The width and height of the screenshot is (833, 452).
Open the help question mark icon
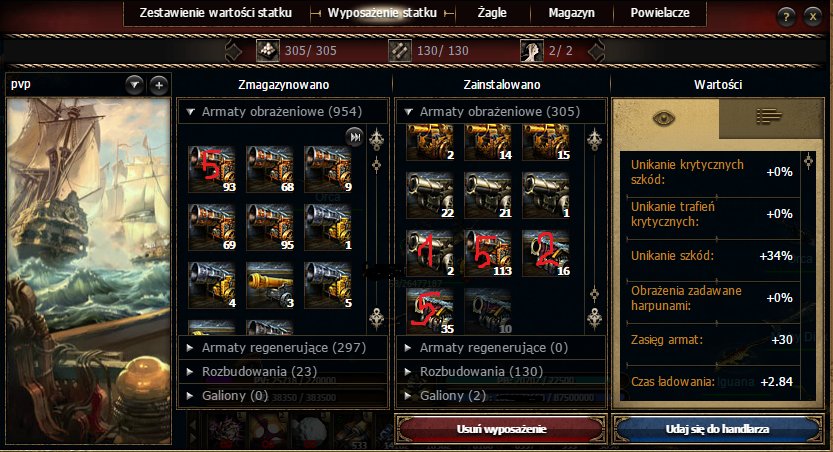[x=786, y=16]
